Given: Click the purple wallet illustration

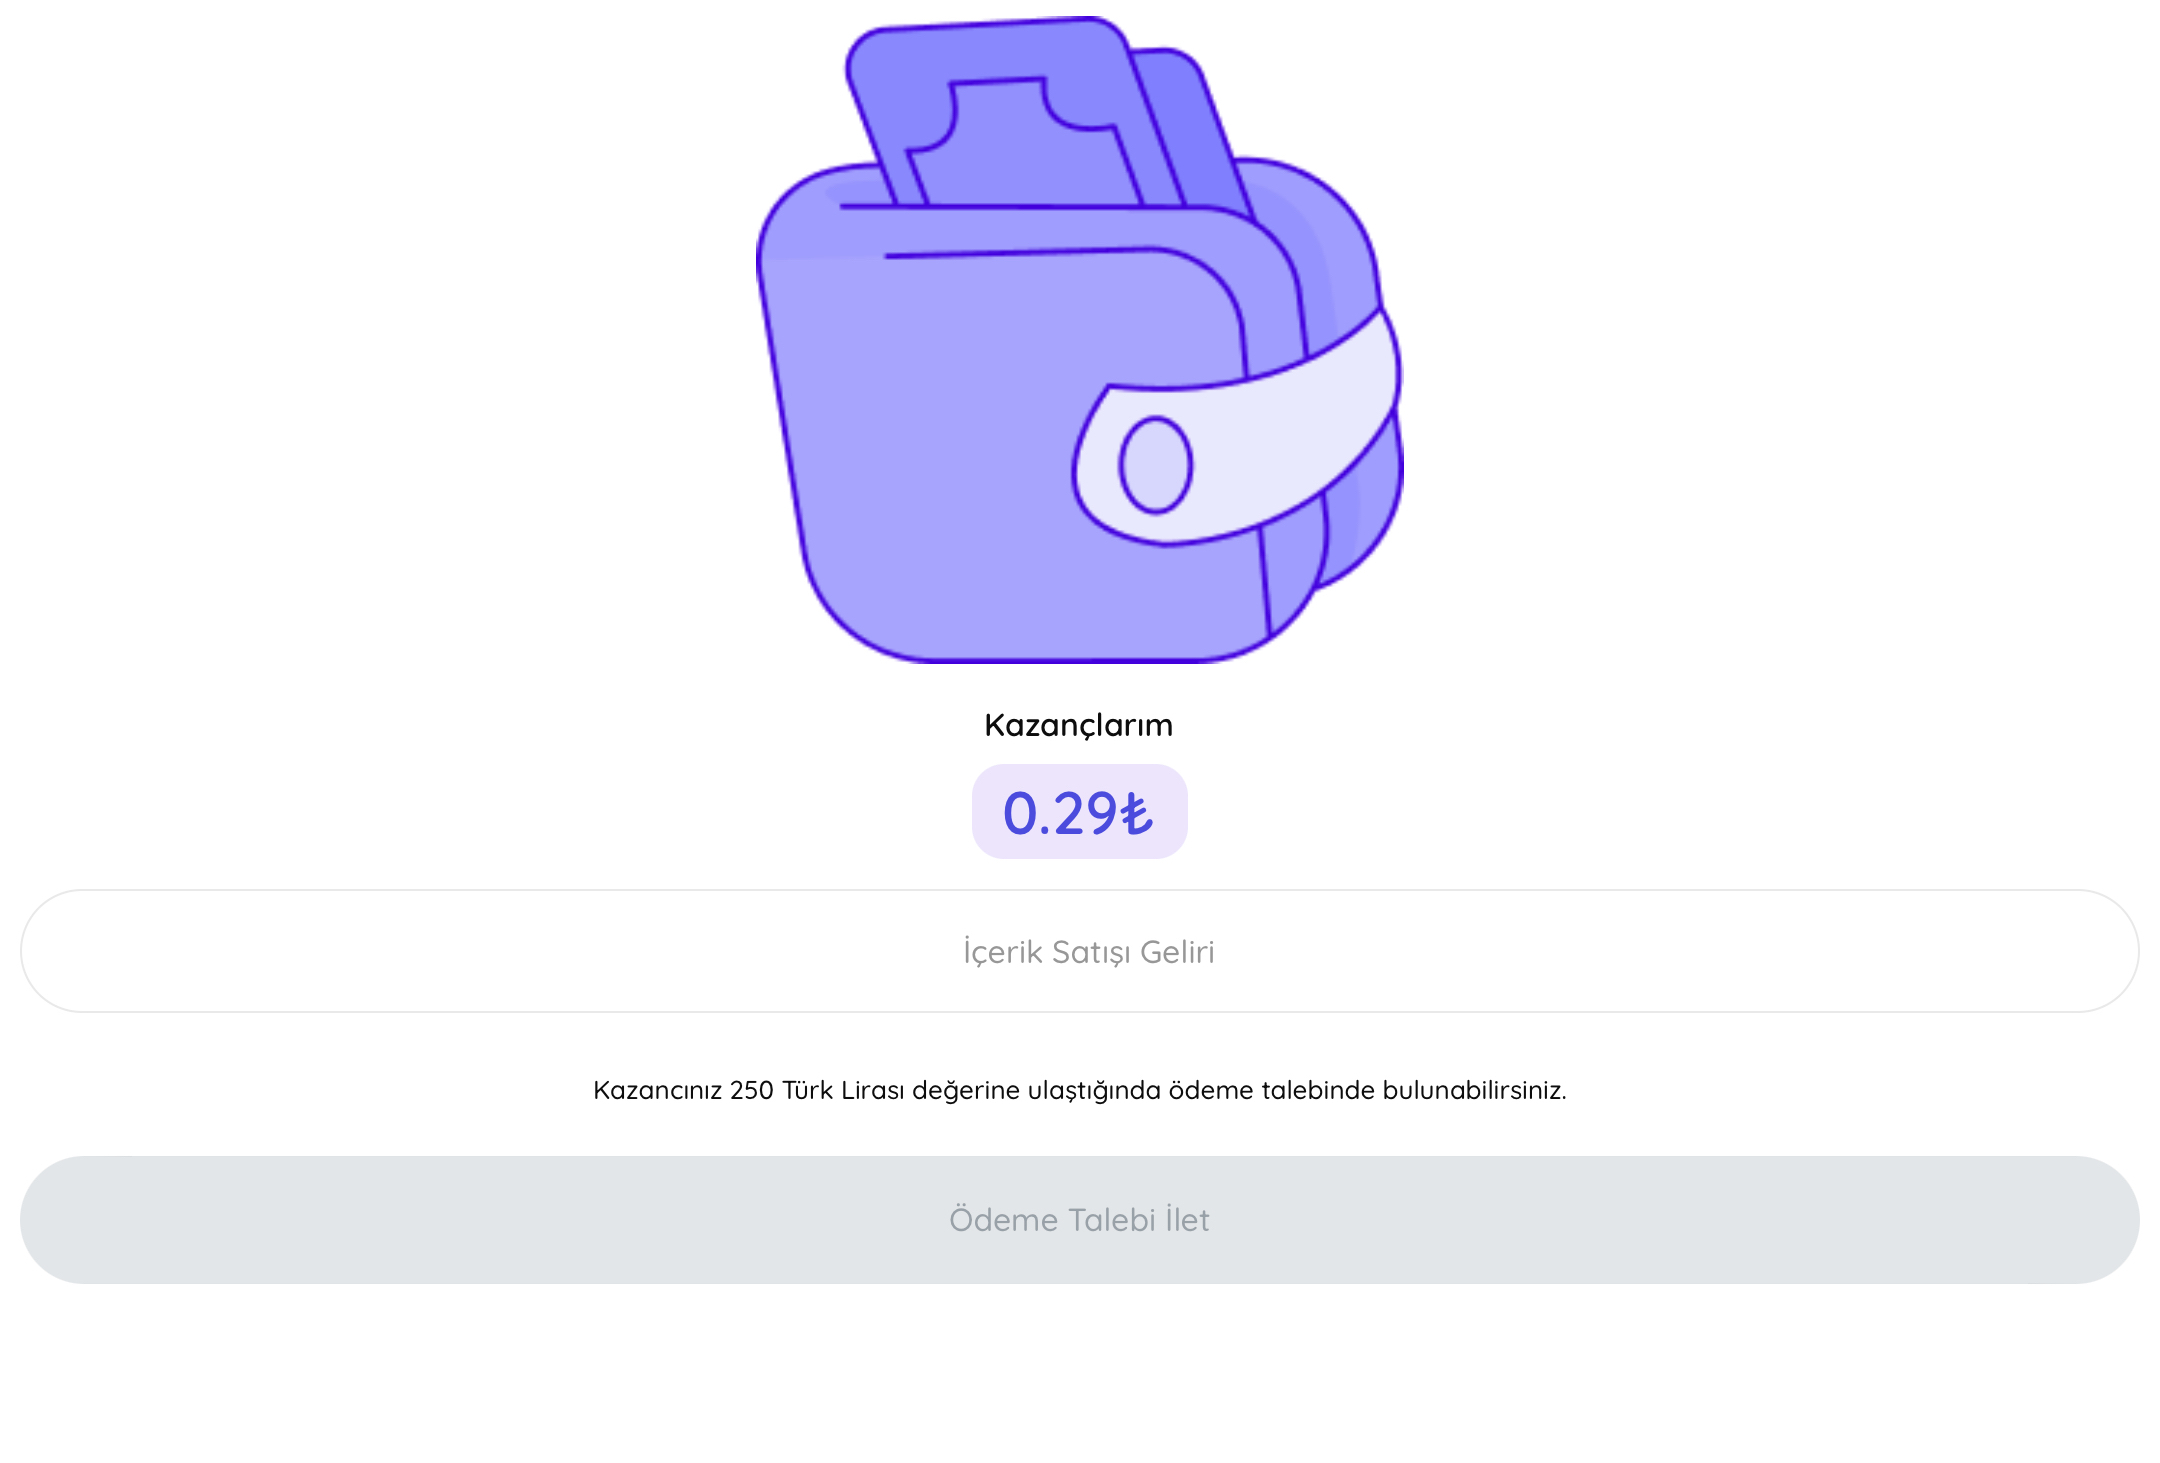Looking at the screenshot, I should click(x=1080, y=340).
